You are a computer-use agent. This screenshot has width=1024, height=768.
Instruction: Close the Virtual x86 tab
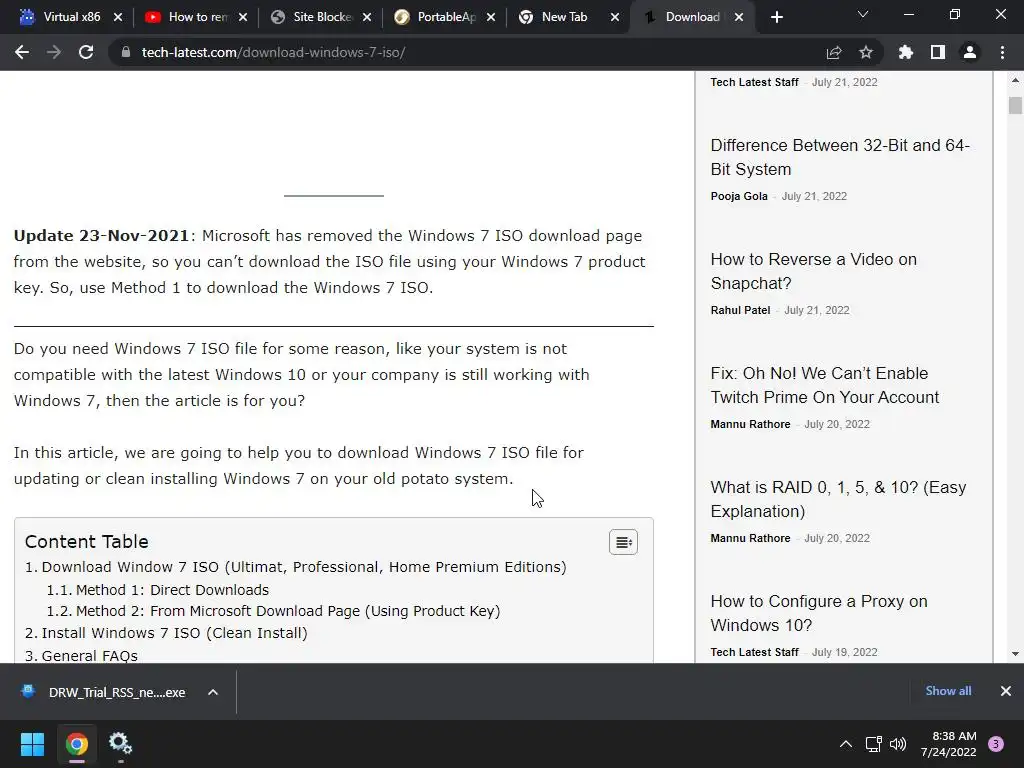pos(118,17)
